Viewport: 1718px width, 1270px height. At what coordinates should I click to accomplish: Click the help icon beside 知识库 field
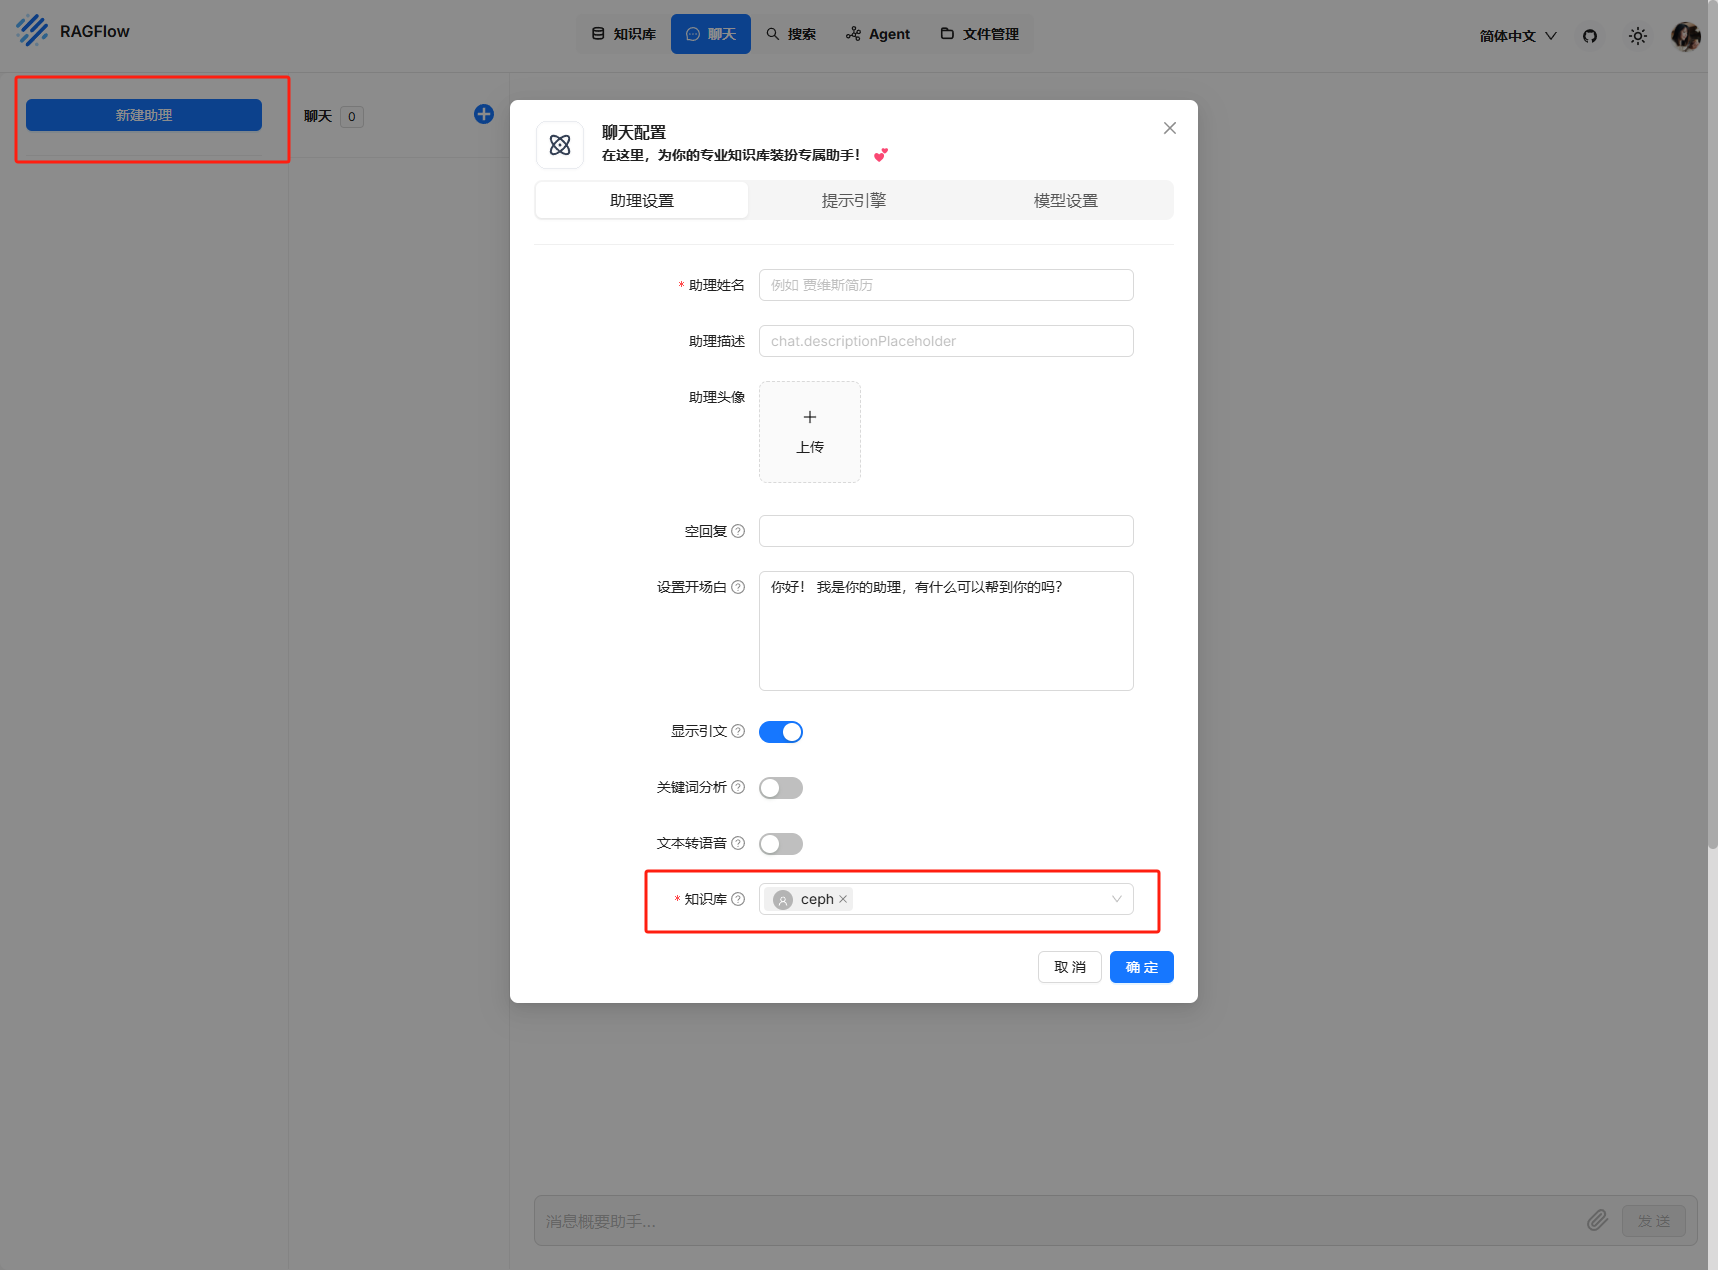[x=738, y=899]
